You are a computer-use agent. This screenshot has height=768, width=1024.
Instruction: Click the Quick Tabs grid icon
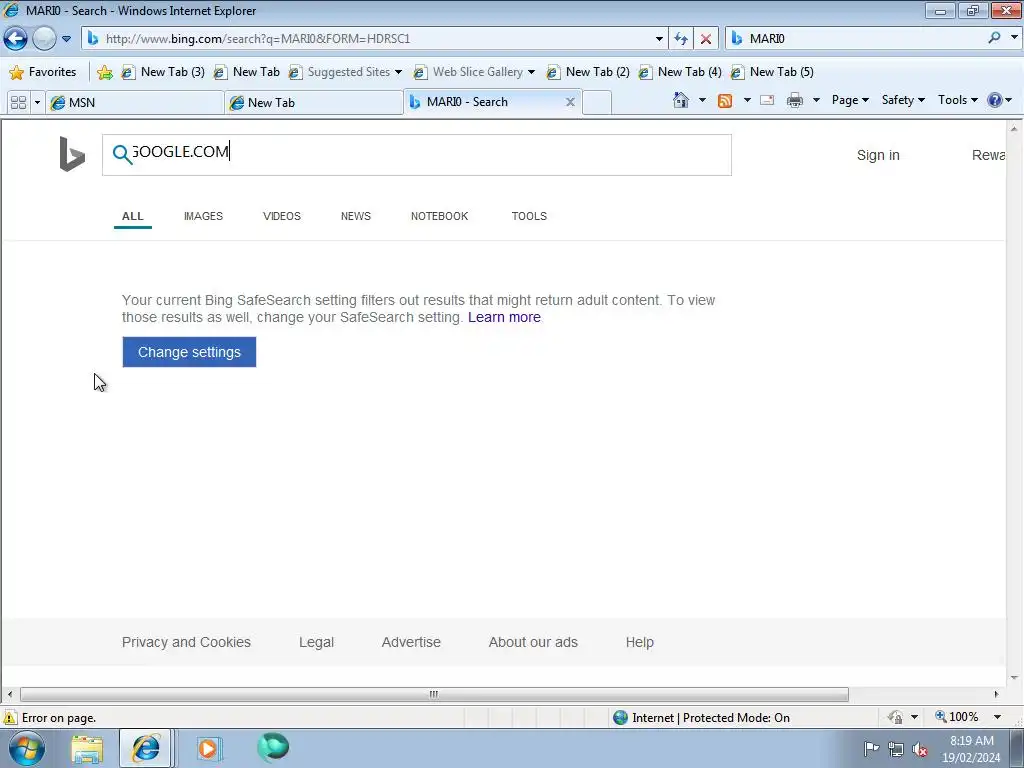[x=18, y=103]
